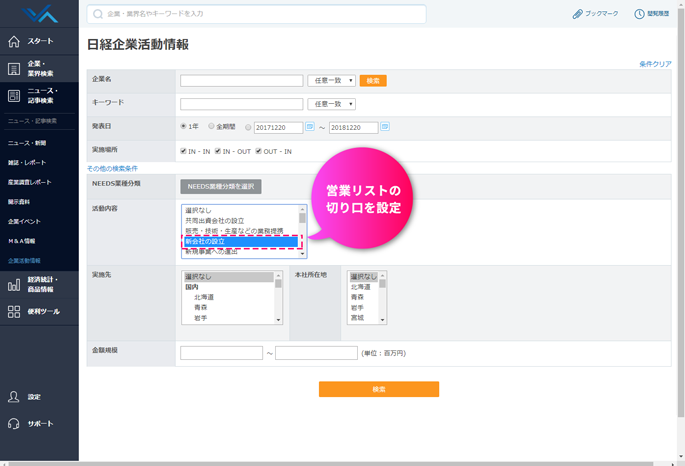Screen dimensions: 685x466
Task: Click the 実施先 list scrollbar thumb
Action: pos(278,283)
